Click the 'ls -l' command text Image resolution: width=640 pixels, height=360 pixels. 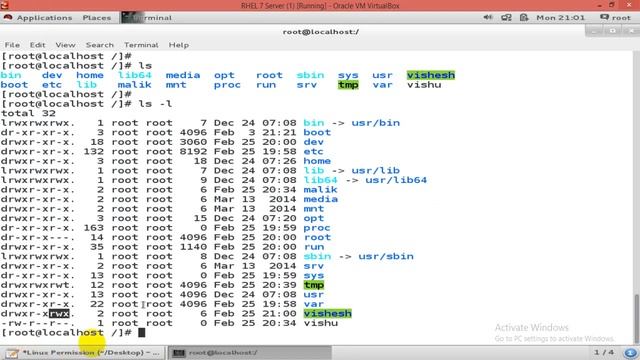coord(155,104)
